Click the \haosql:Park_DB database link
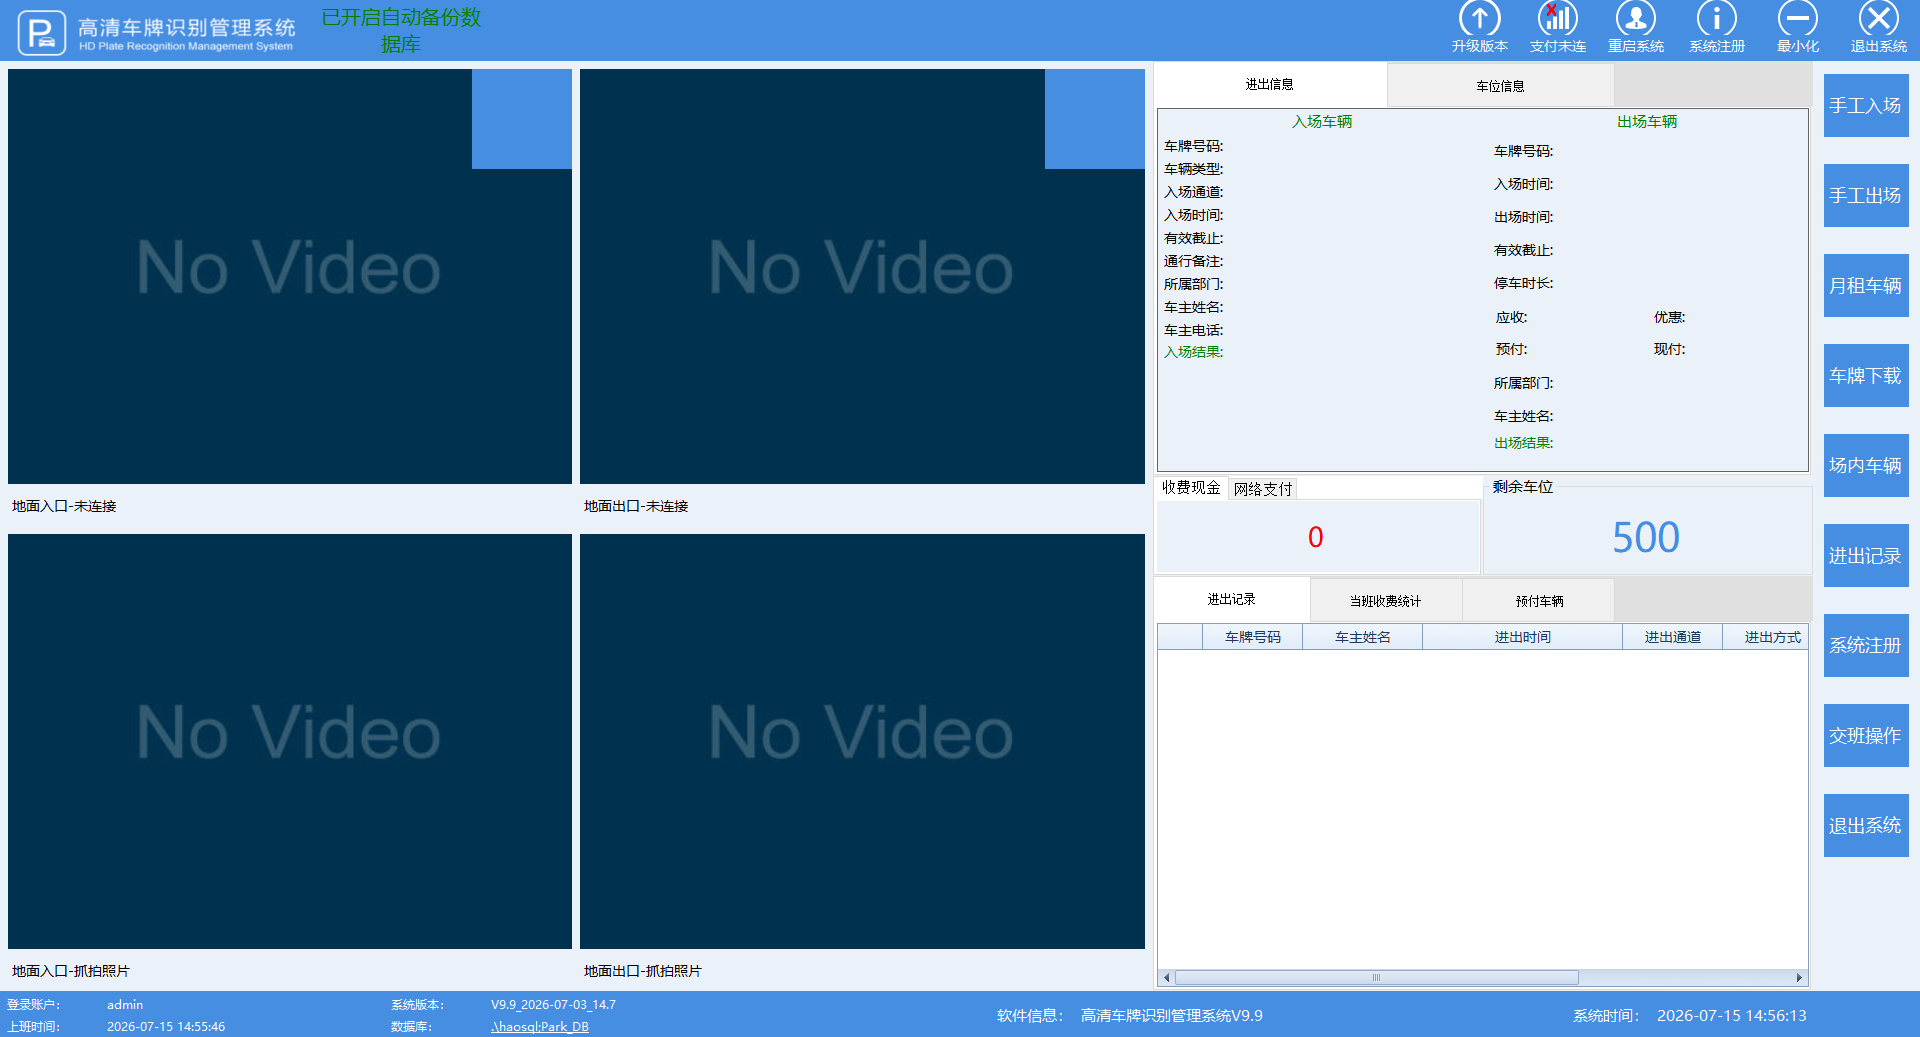This screenshot has height=1037, width=1920. point(540,1027)
